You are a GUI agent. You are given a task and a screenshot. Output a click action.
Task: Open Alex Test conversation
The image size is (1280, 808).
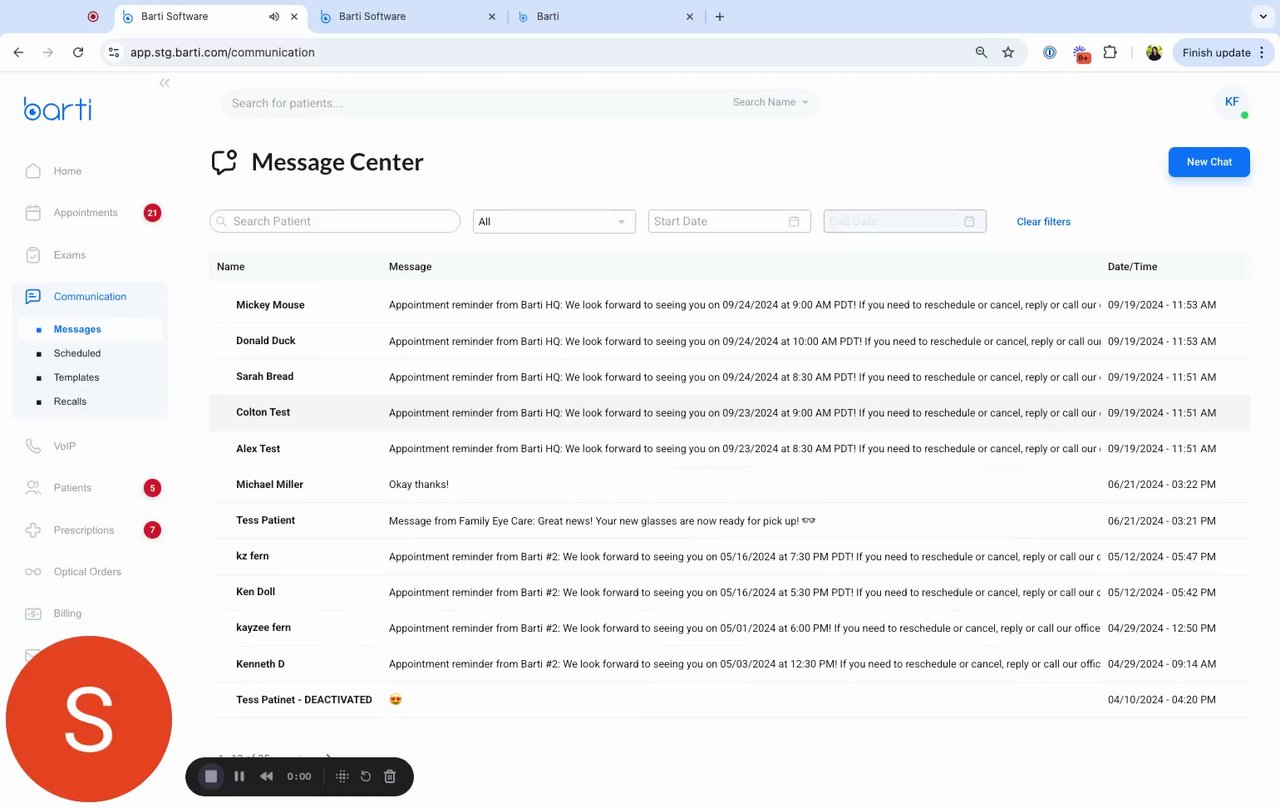point(729,449)
